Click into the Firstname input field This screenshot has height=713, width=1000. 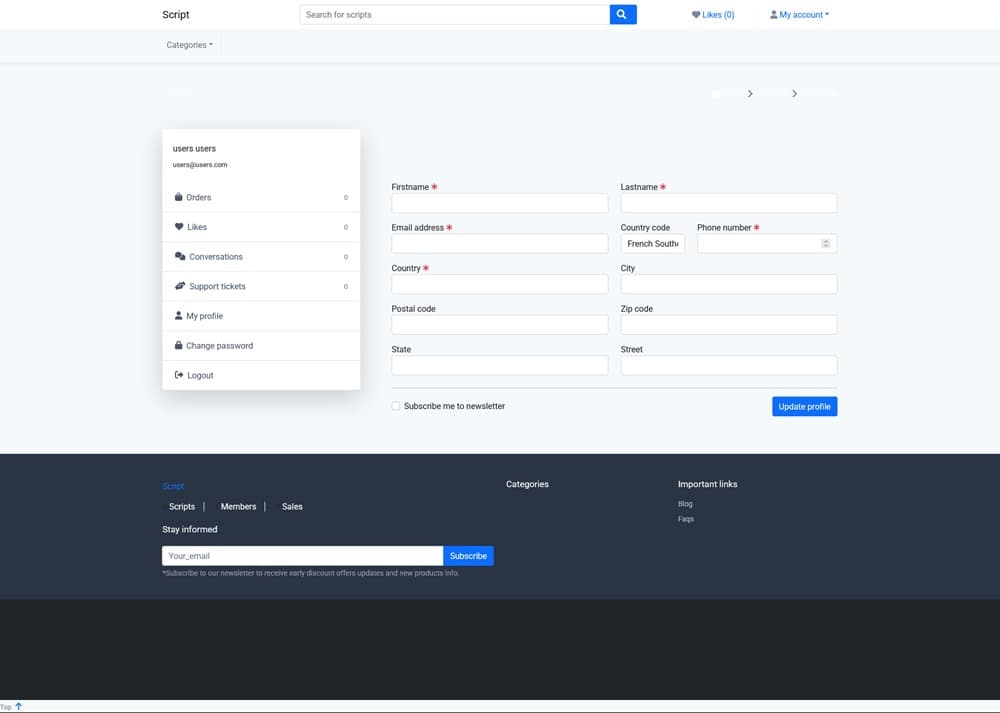[x=499, y=203]
